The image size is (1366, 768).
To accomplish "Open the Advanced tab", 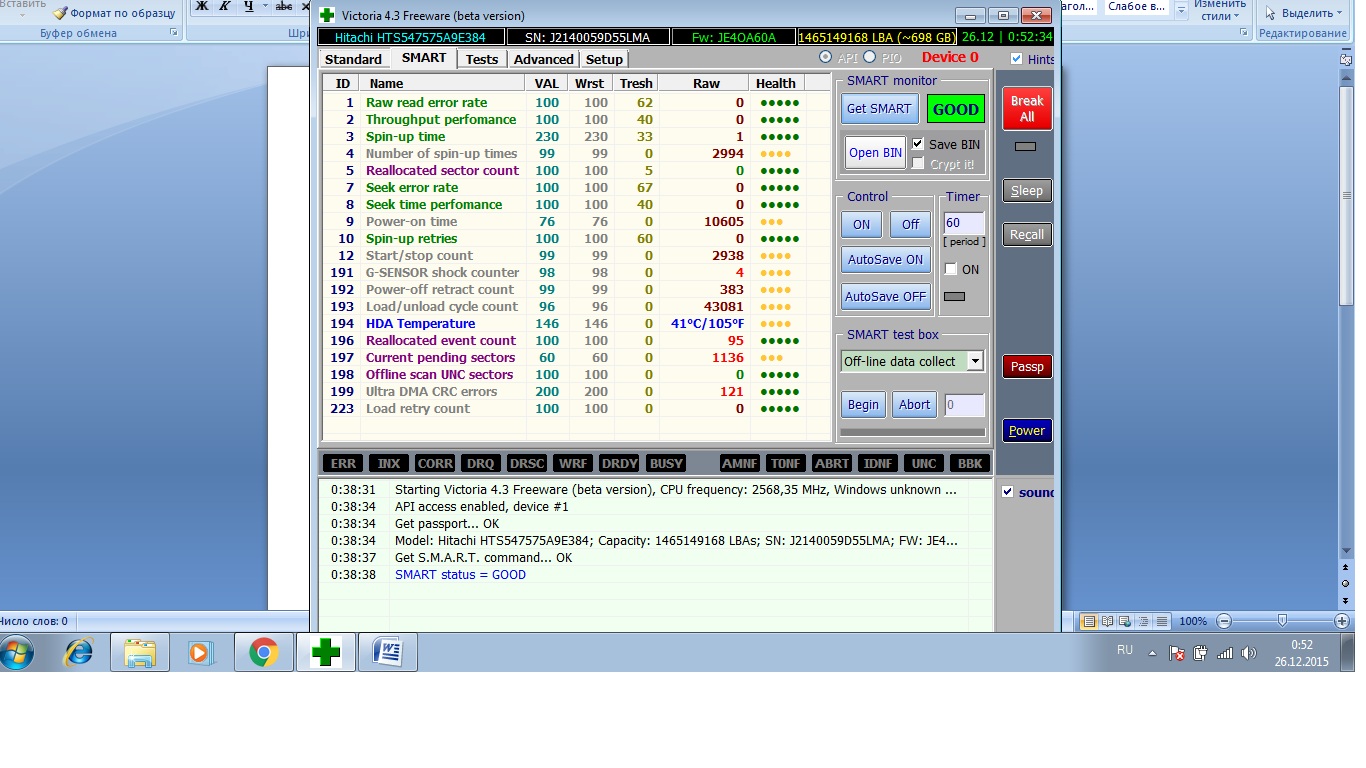I will click(543, 59).
